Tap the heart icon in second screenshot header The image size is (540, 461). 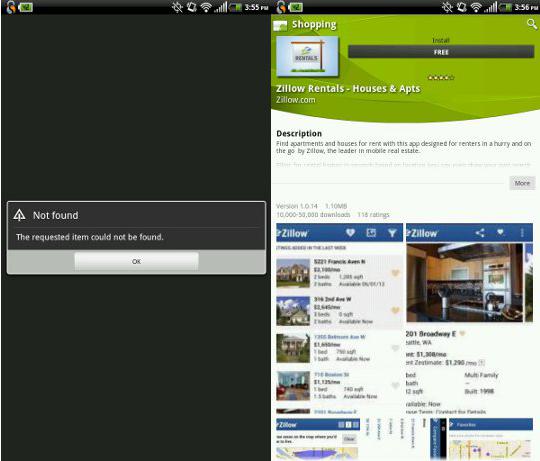pyautogui.click(x=500, y=232)
